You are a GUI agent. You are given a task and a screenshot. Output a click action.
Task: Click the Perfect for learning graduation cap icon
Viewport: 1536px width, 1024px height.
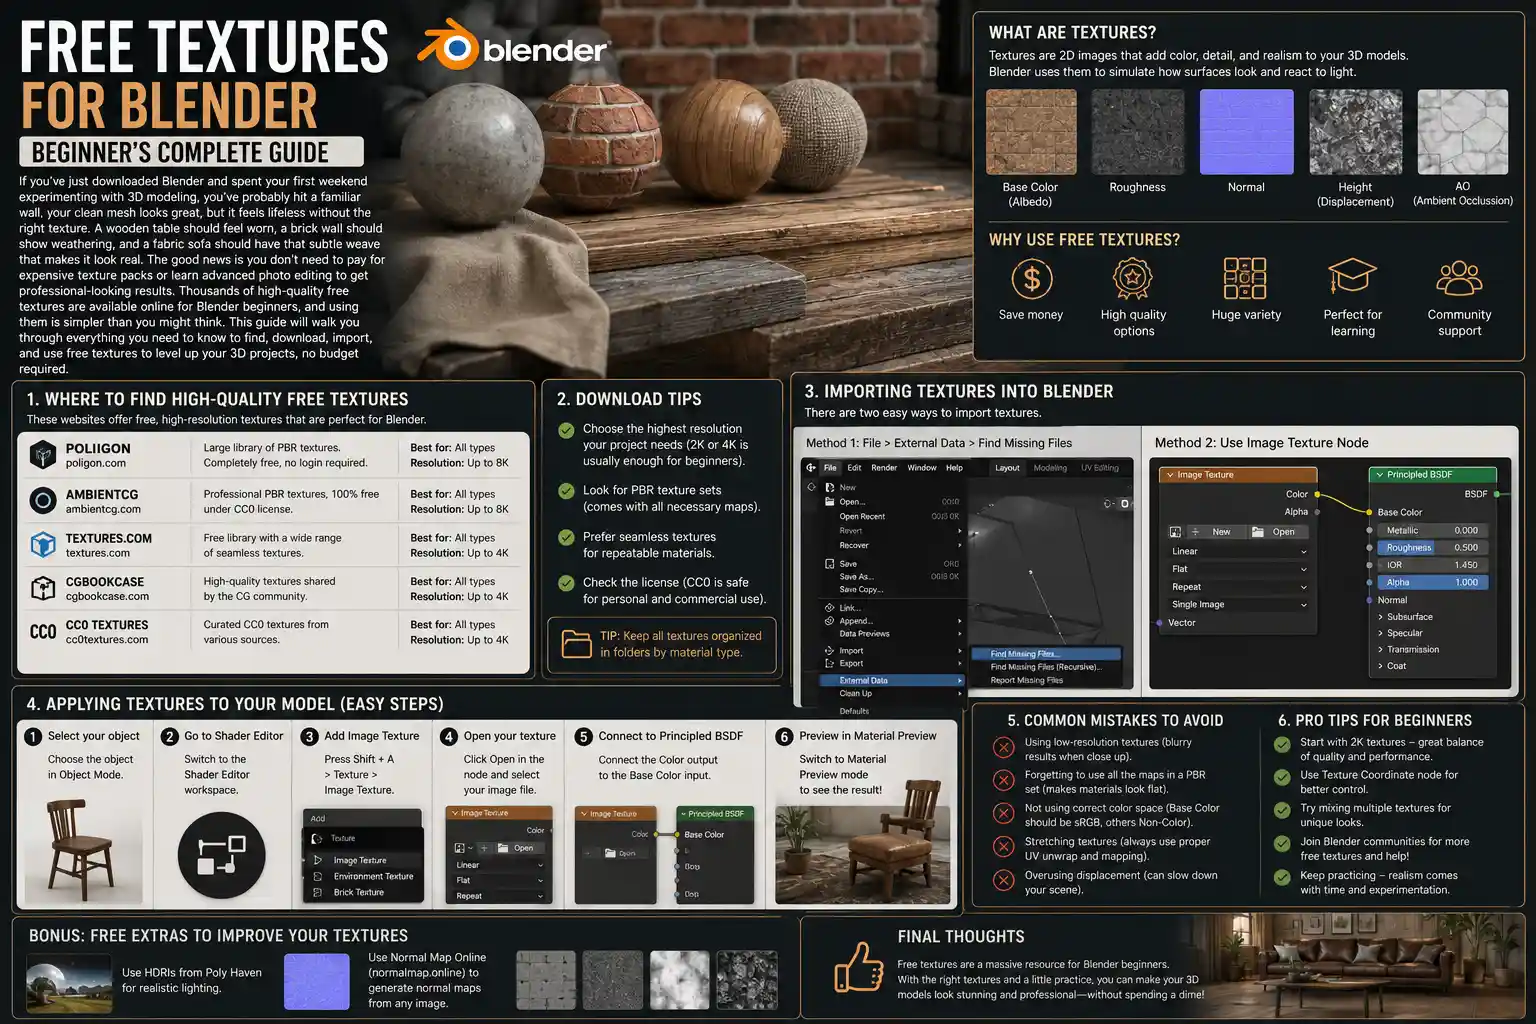(x=1352, y=275)
